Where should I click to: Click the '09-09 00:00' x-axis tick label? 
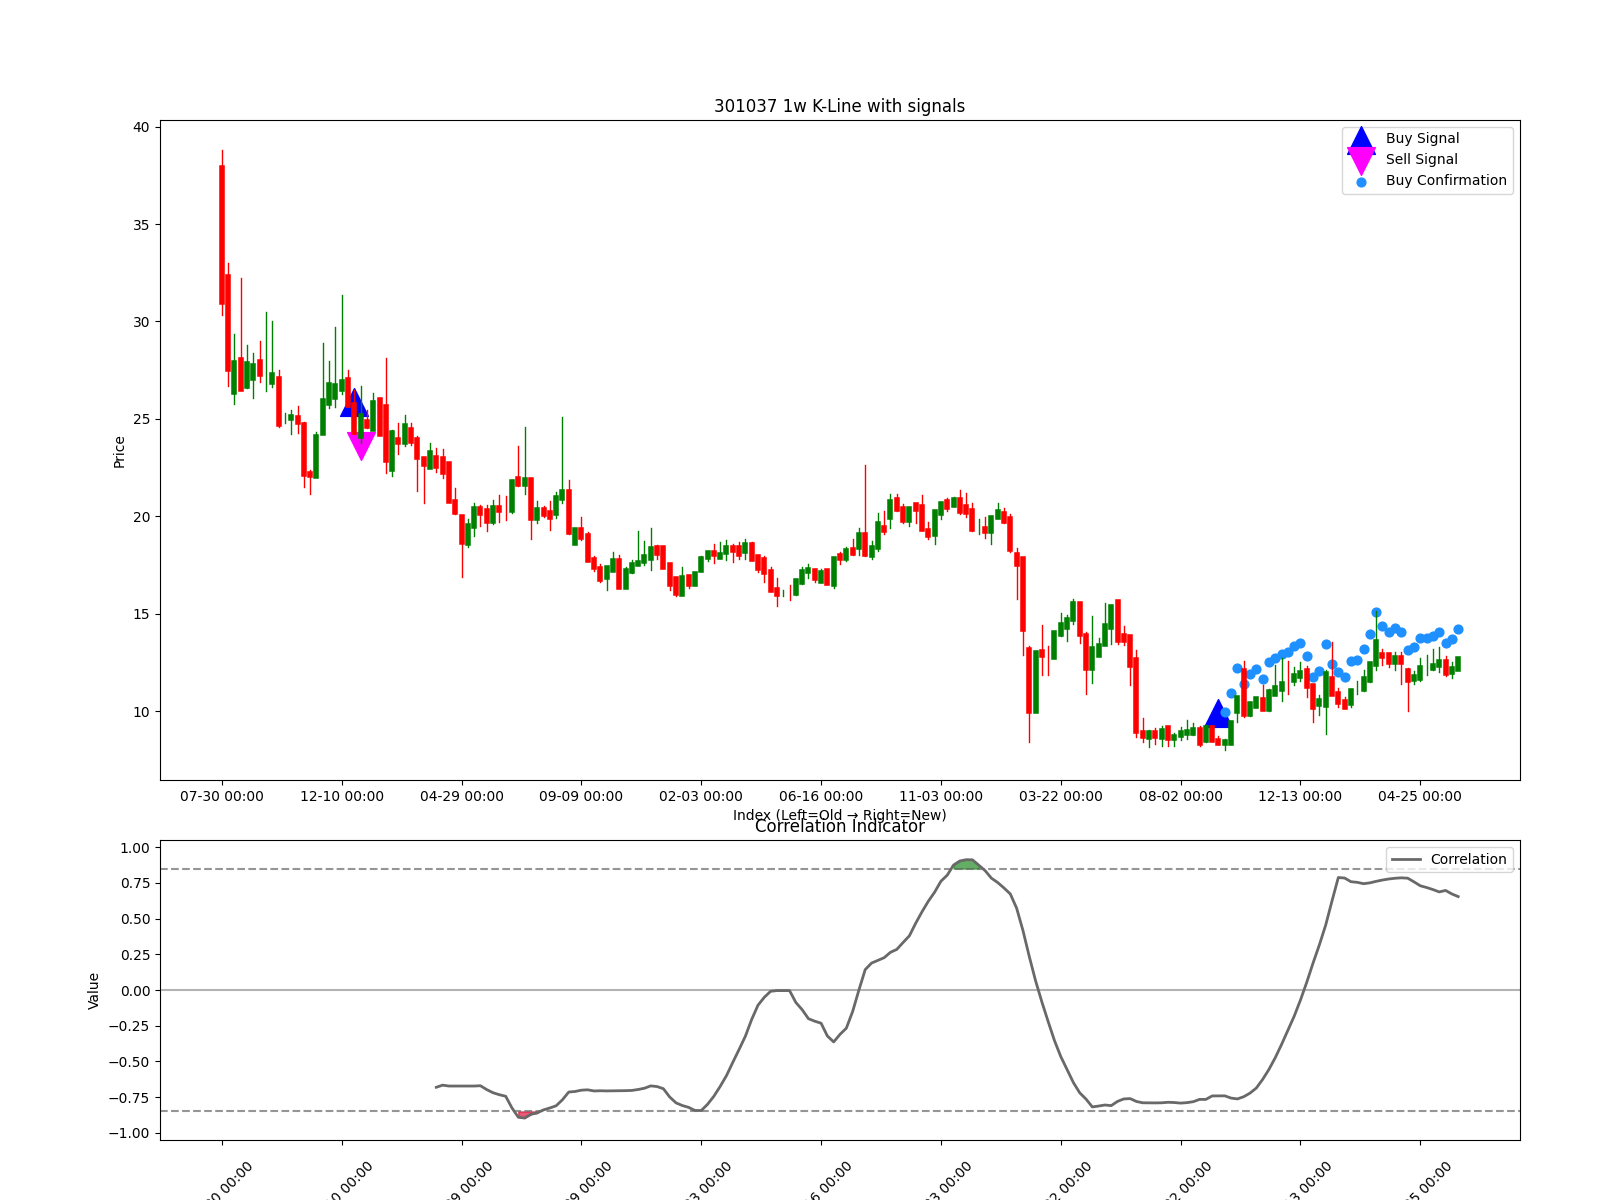(x=581, y=797)
